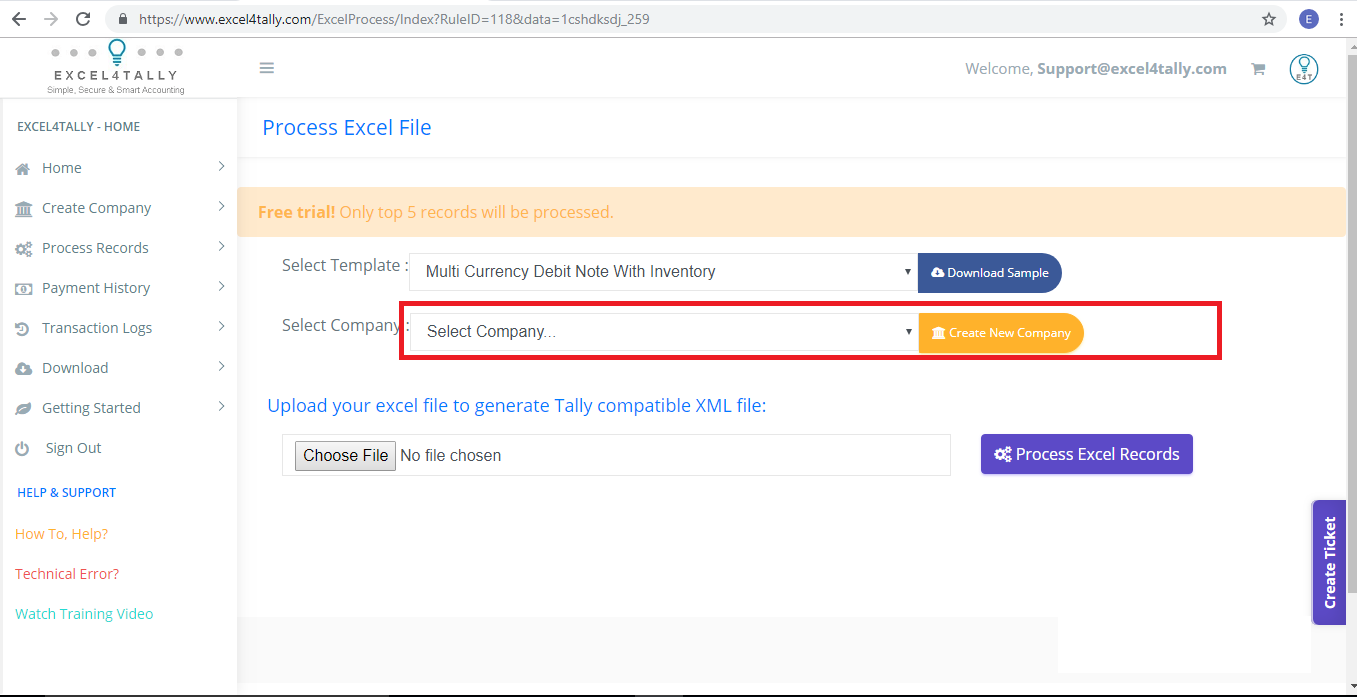Click the Download Sample button

(990, 272)
